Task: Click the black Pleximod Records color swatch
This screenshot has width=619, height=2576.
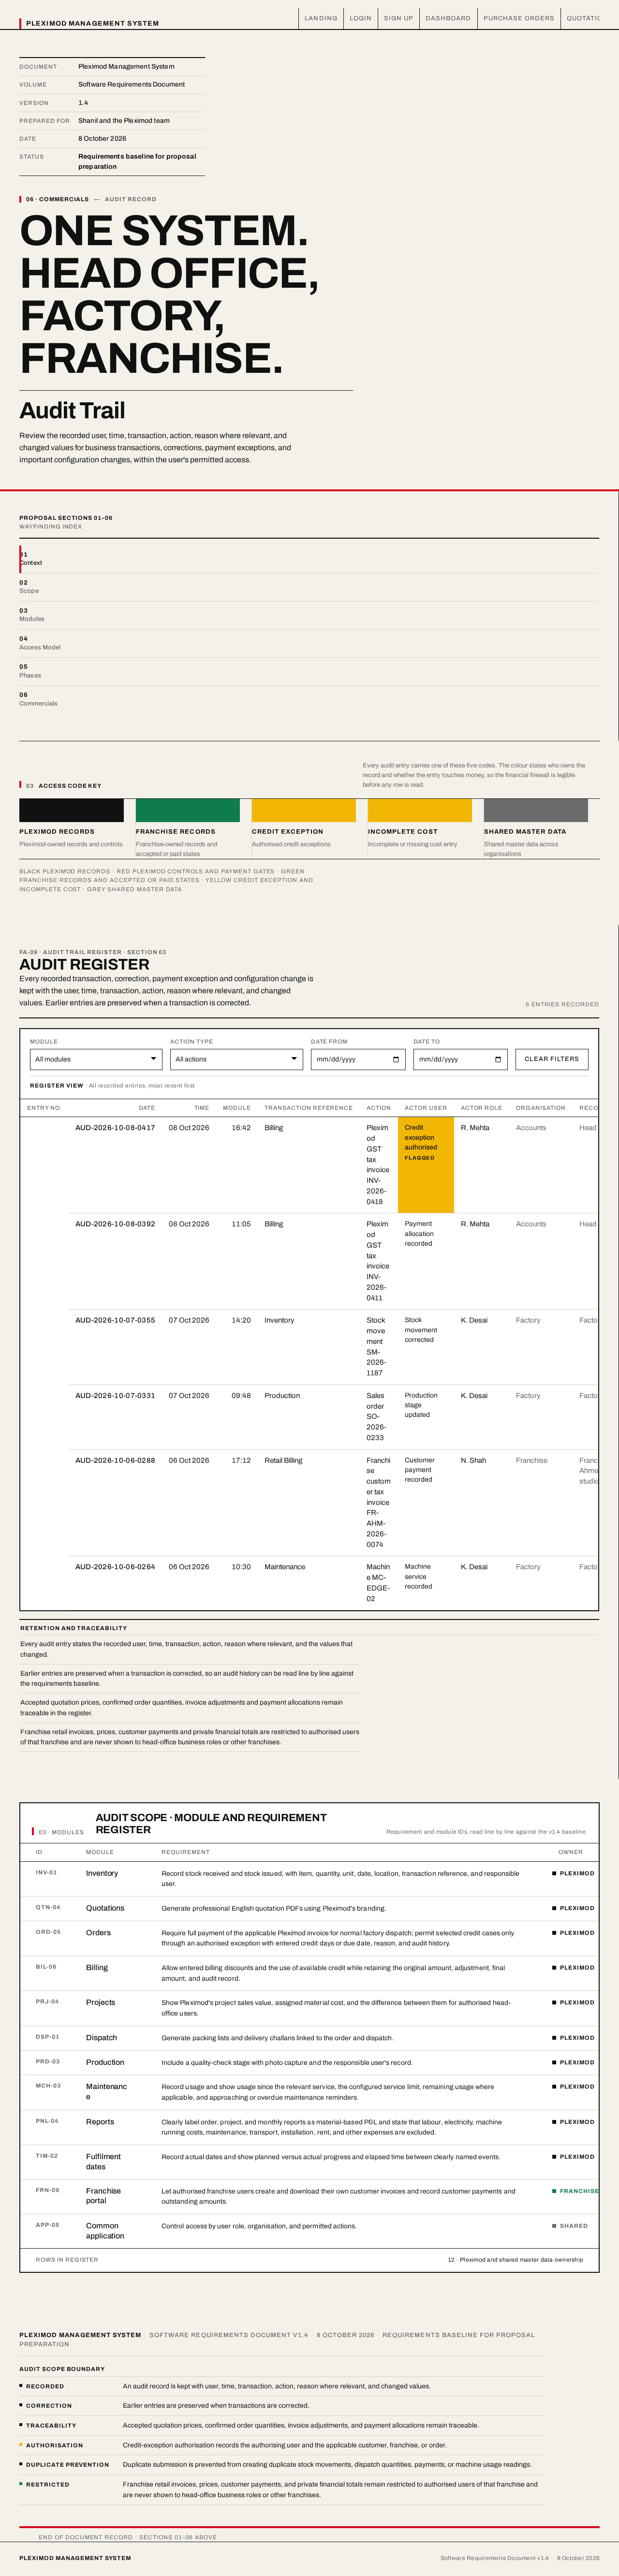Action: [71, 810]
